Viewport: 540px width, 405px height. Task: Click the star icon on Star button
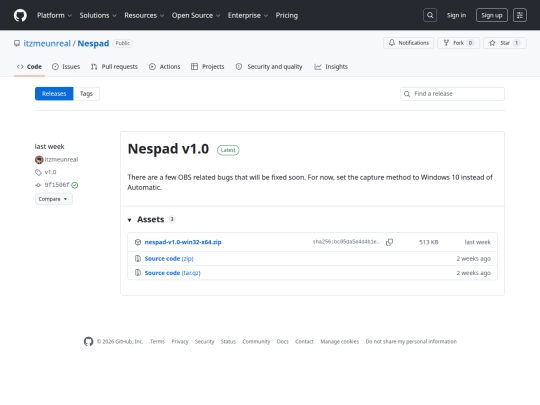(492, 43)
